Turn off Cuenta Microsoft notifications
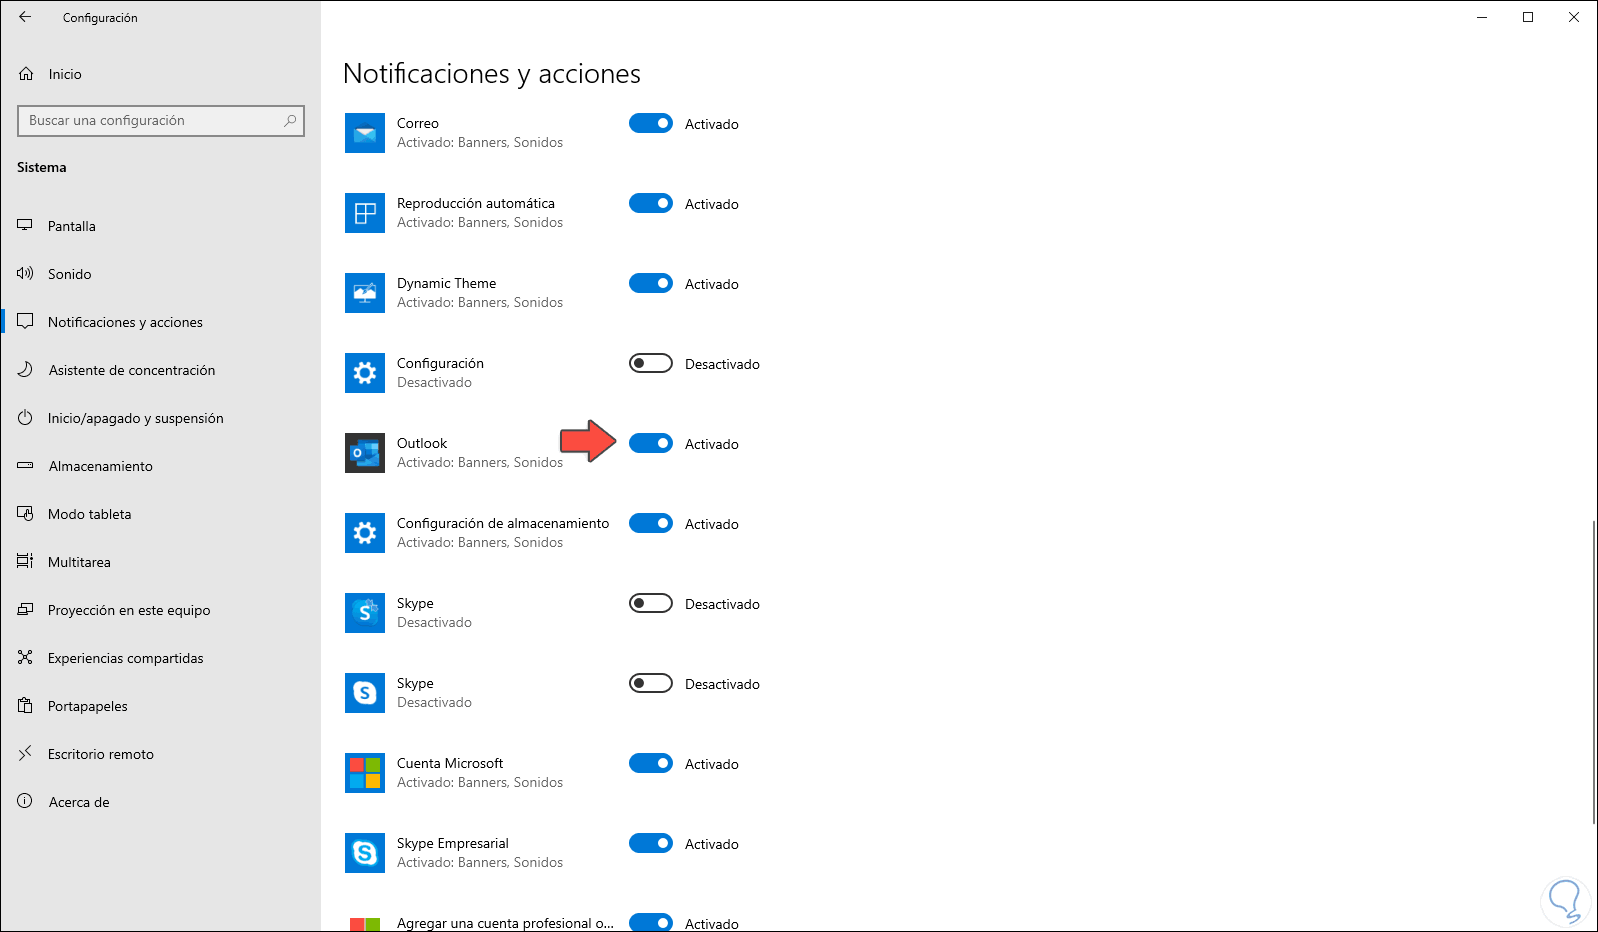Image resolution: width=1598 pixels, height=932 pixels. click(x=651, y=763)
